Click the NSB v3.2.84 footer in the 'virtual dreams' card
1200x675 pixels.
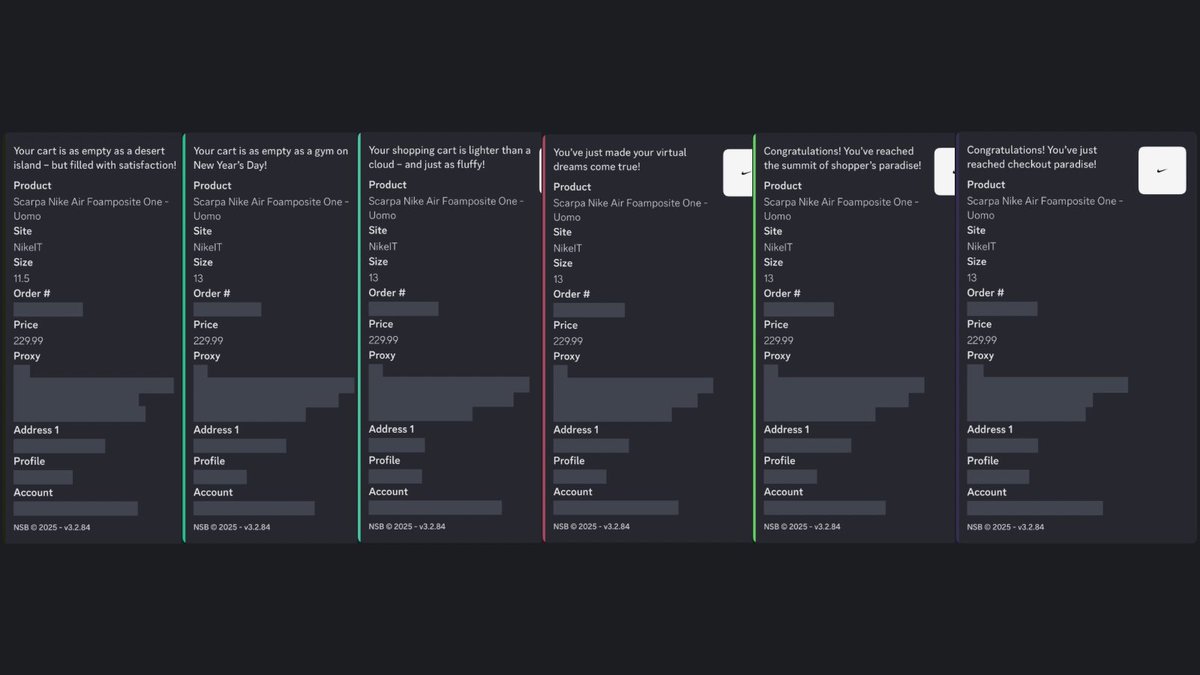(592, 526)
